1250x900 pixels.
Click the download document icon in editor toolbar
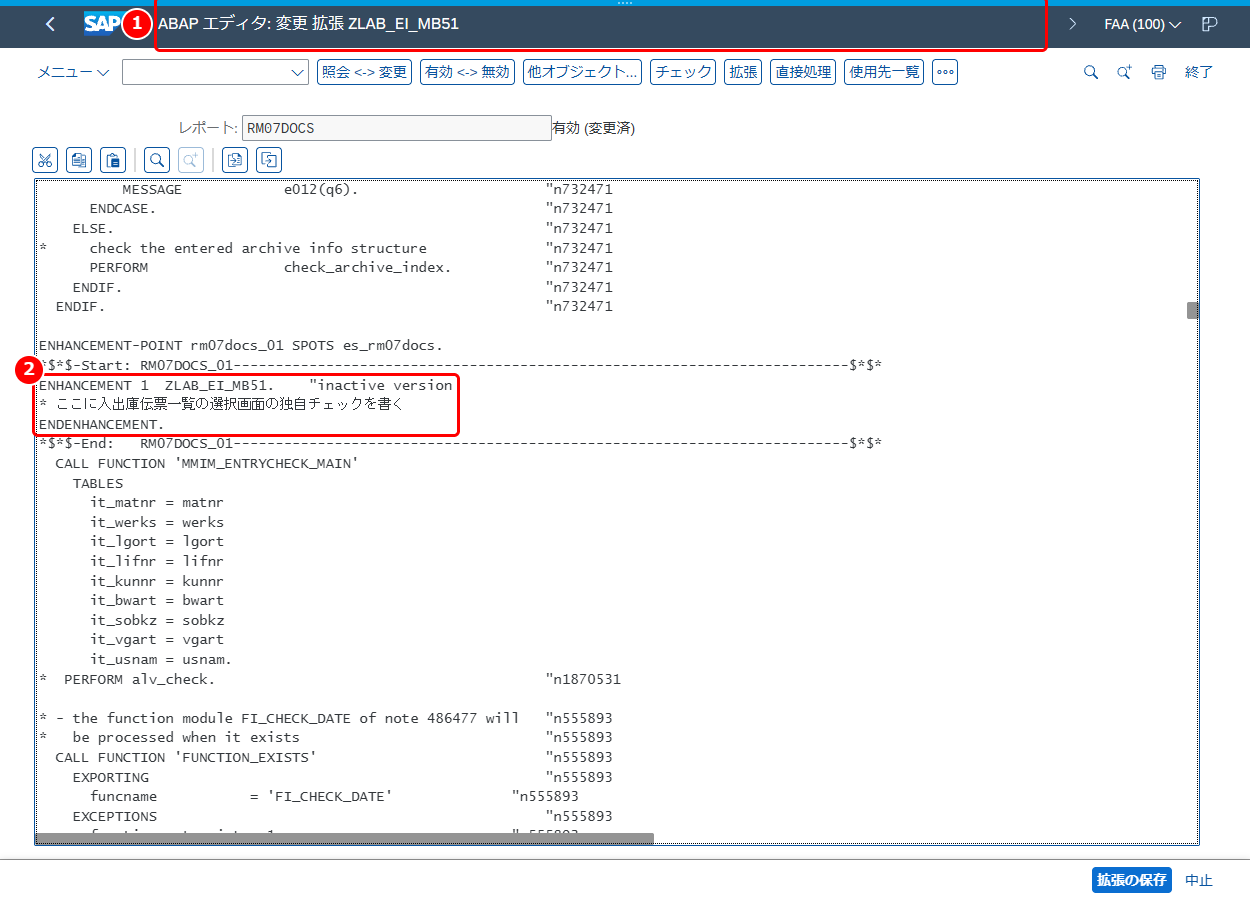[x=269, y=159]
